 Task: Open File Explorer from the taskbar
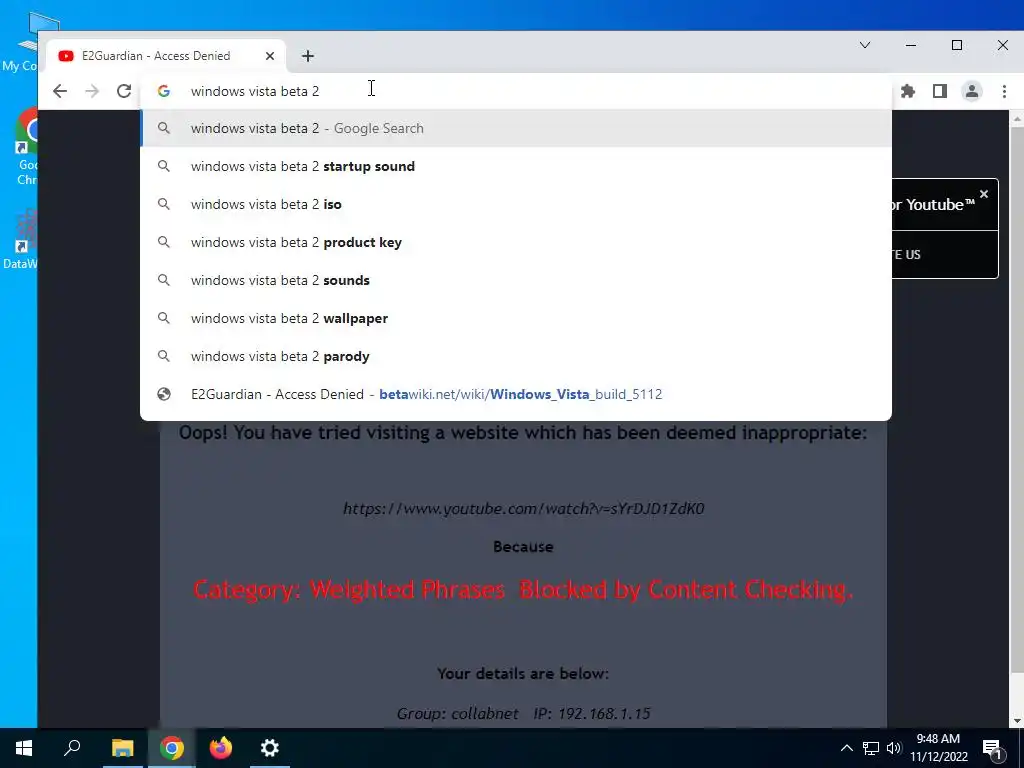pyautogui.click(x=122, y=748)
